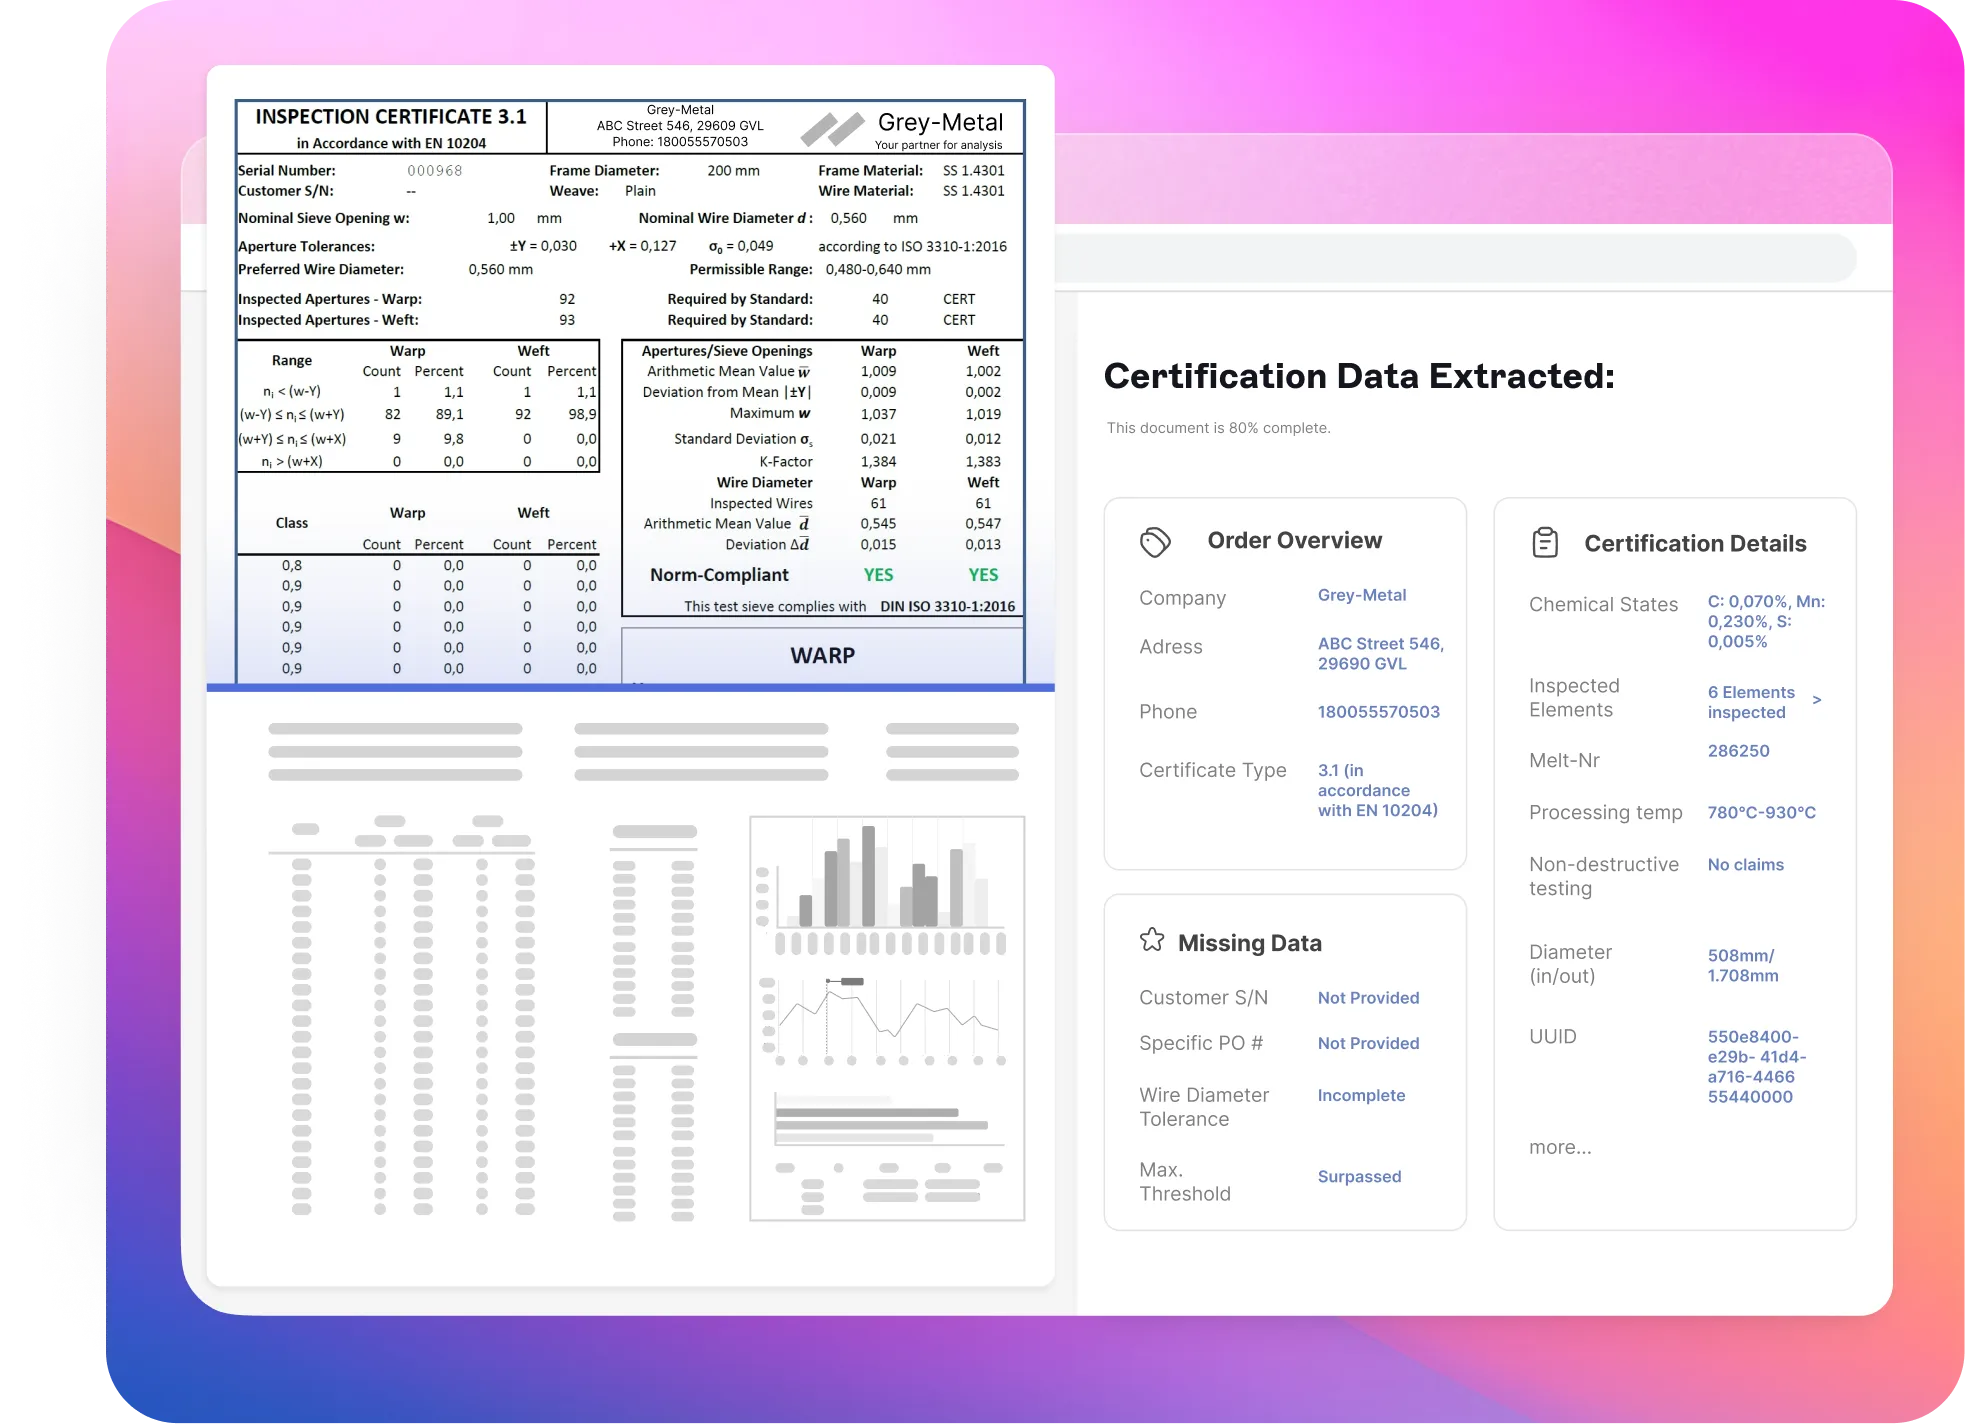The width and height of the screenshot is (1974, 1424).
Task: Click the Chemical States value text
Action: click(x=1766, y=621)
